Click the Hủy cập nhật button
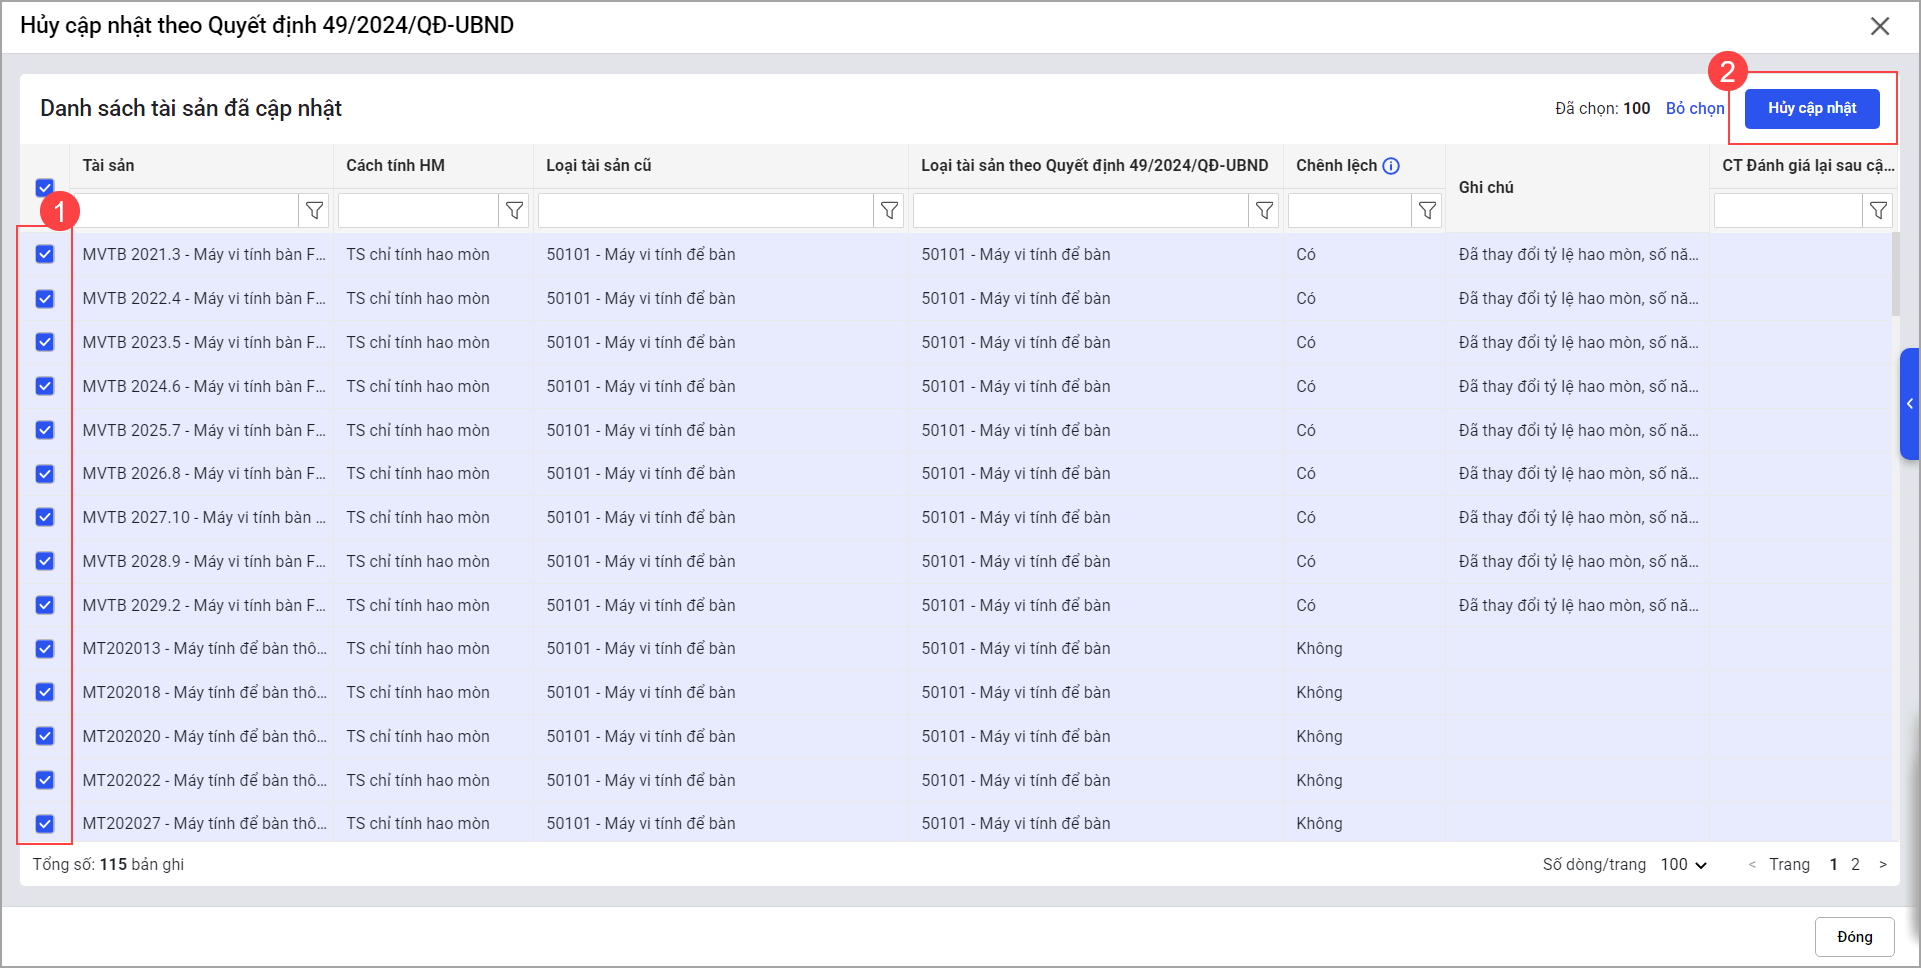 click(x=1812, y=108)
